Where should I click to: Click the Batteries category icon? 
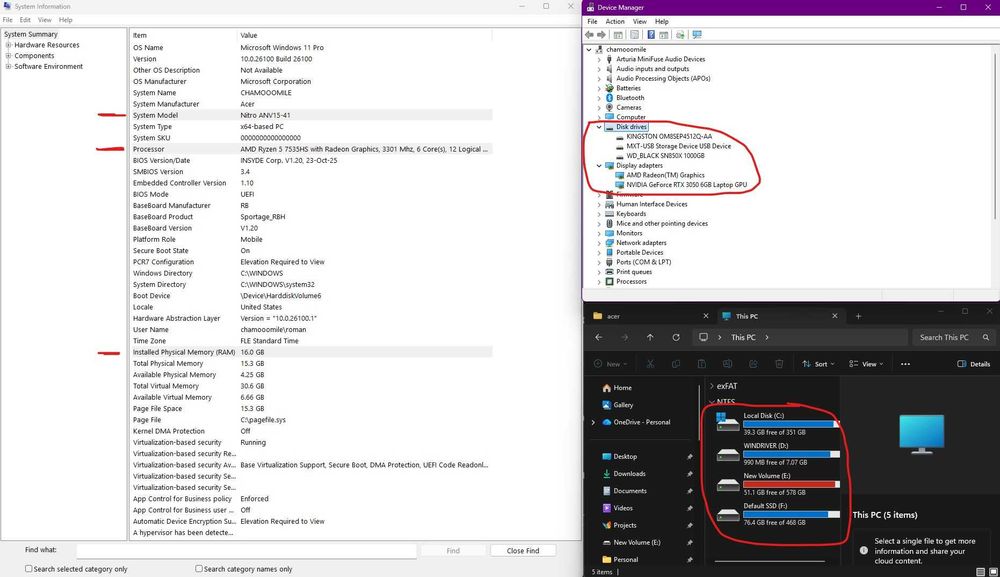point(609,88)
